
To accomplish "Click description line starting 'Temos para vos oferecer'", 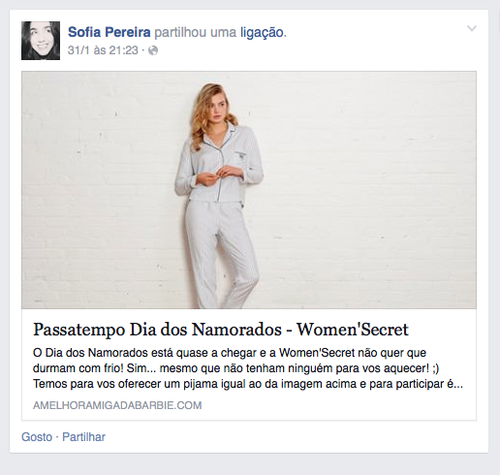I will point(248,384).
